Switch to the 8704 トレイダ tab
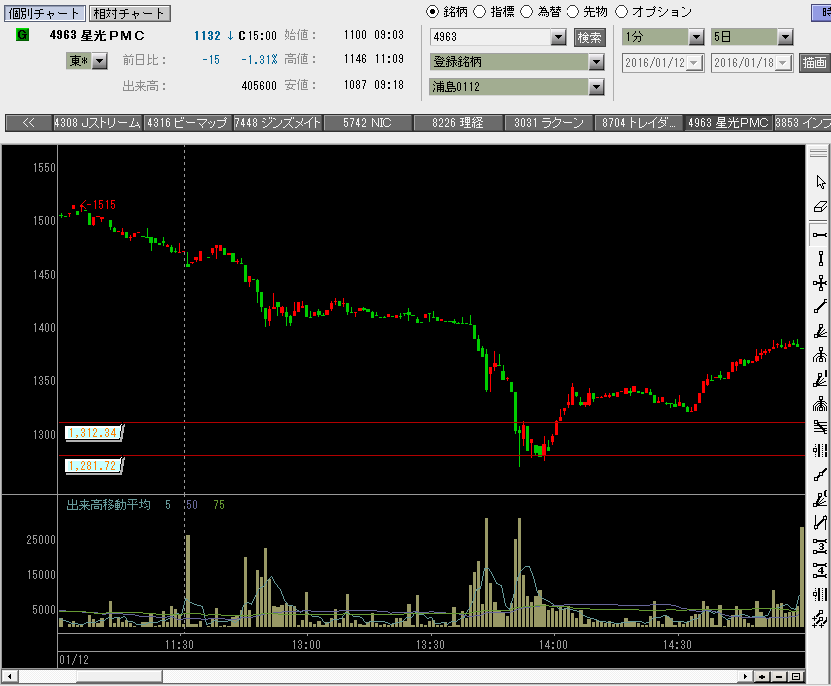Viewport: 831px width, 686px height. (639, 123)
